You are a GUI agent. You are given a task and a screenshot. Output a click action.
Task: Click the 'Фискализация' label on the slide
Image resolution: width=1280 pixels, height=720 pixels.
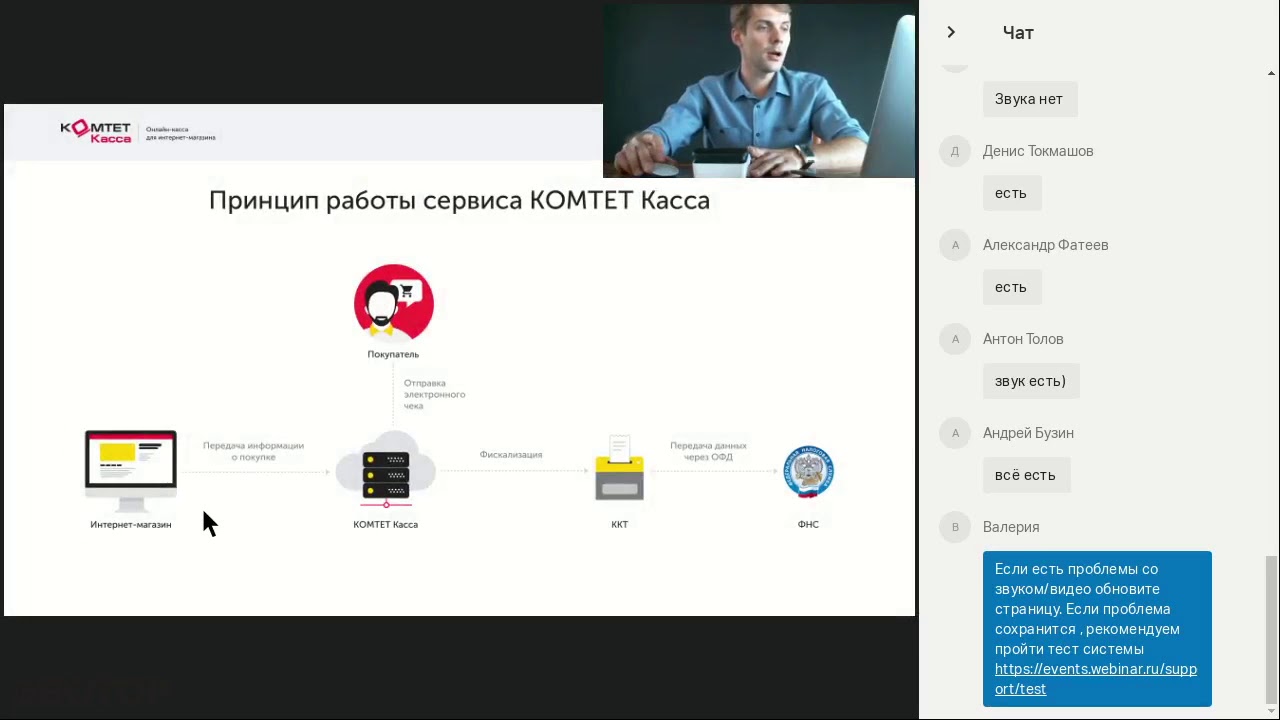coord(511,455)
